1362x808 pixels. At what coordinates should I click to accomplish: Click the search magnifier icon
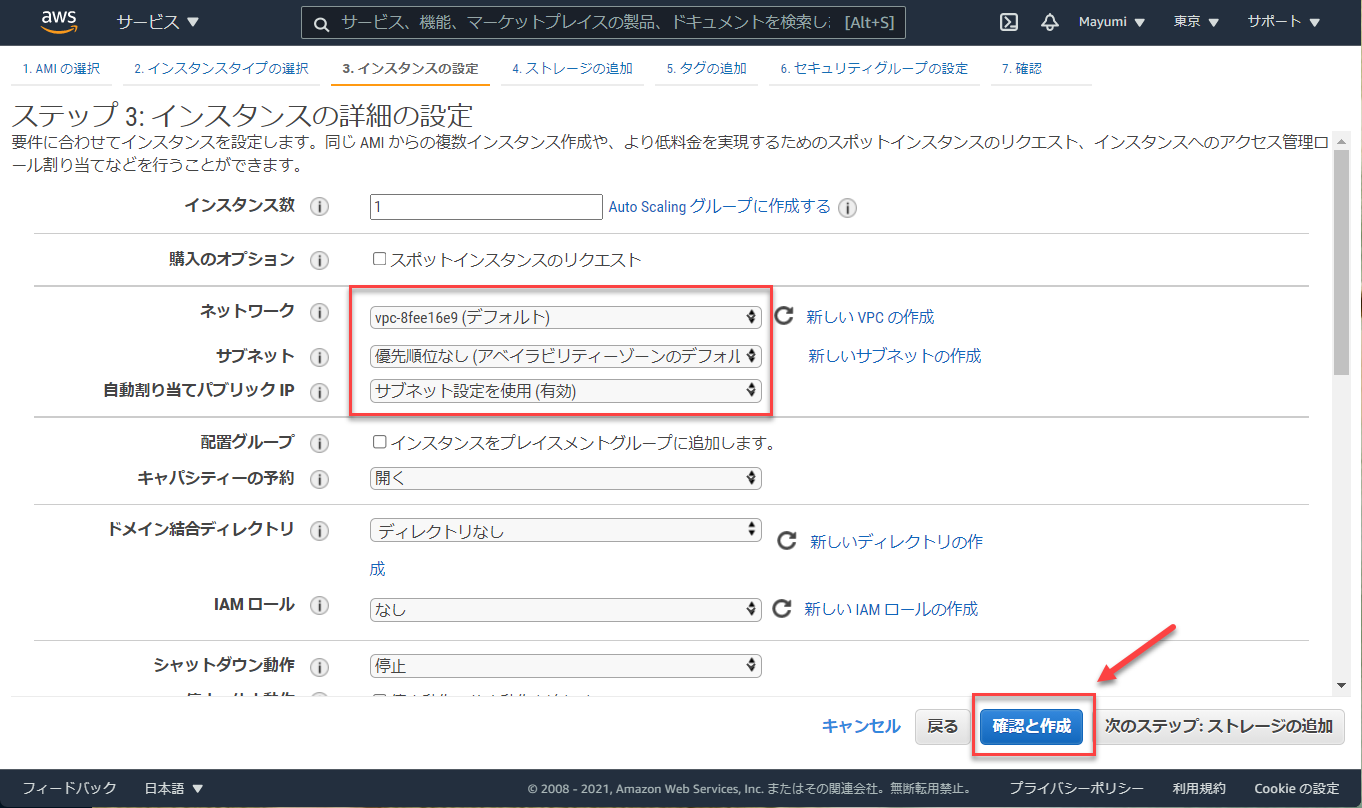(321, 24)
